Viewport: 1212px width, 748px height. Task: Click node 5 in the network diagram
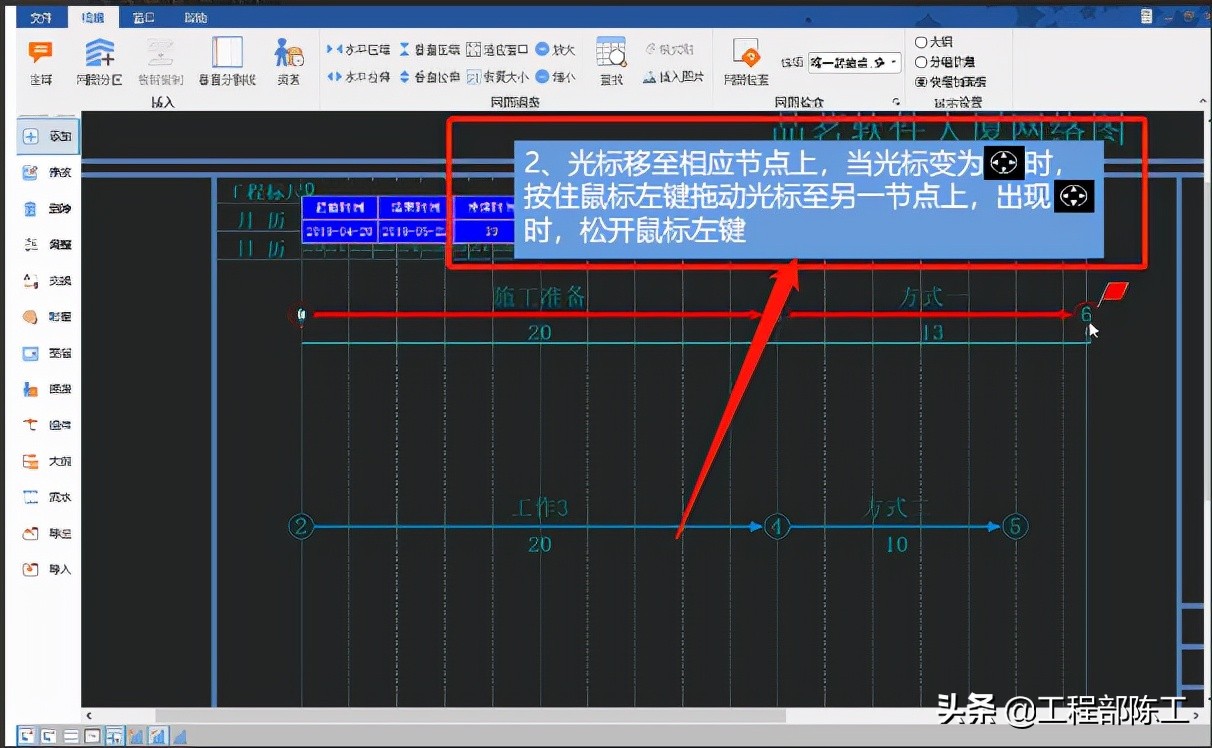[x=1015, y=527]
